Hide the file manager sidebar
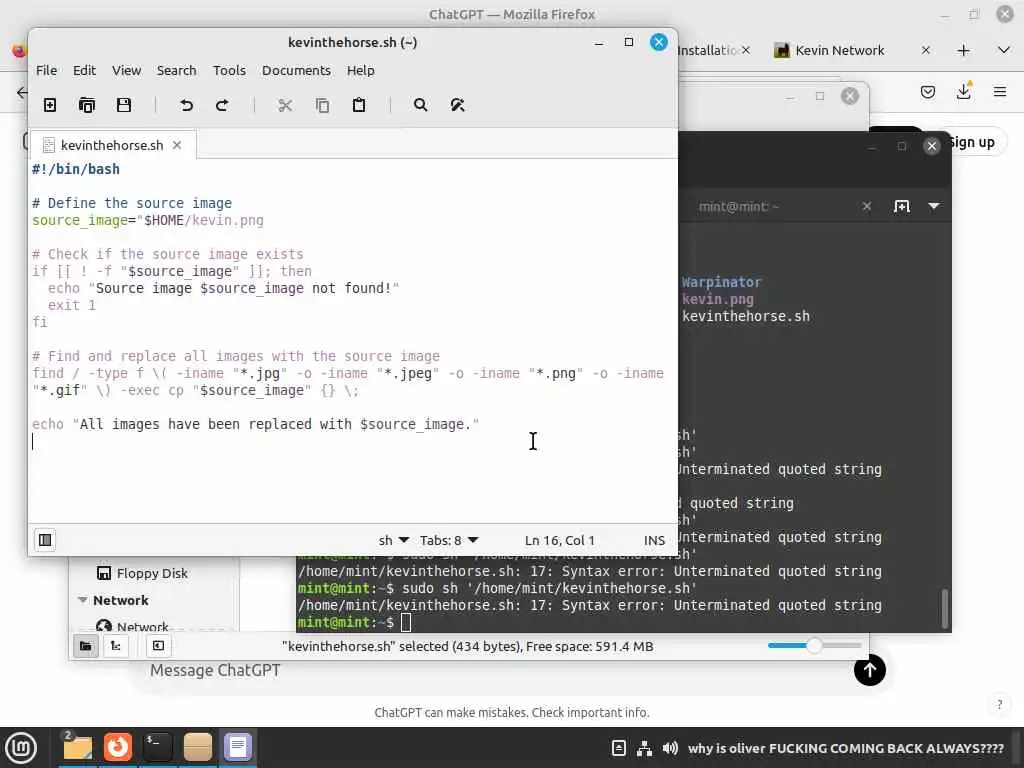 (x=158, y=646)
